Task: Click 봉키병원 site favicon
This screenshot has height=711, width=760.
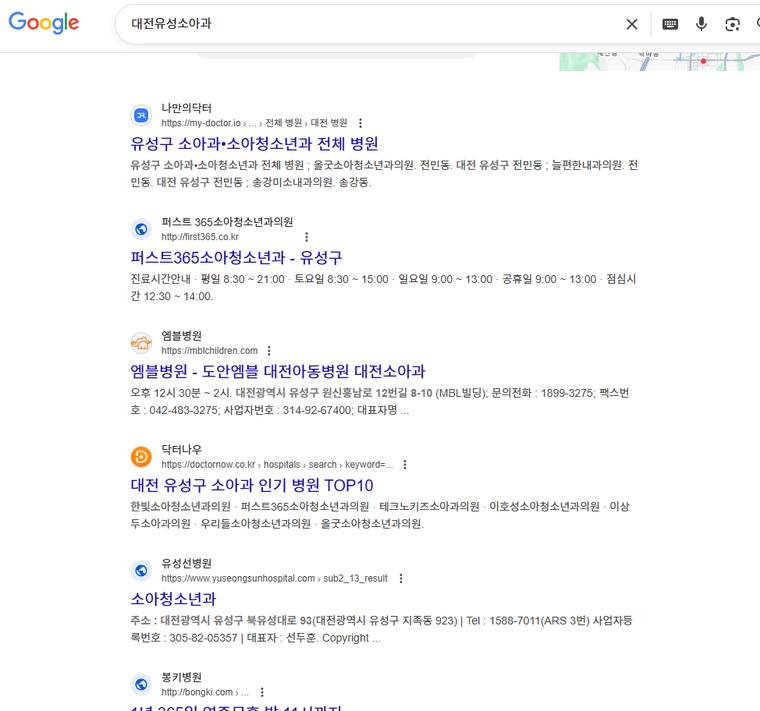Action: tap(141, 684)
